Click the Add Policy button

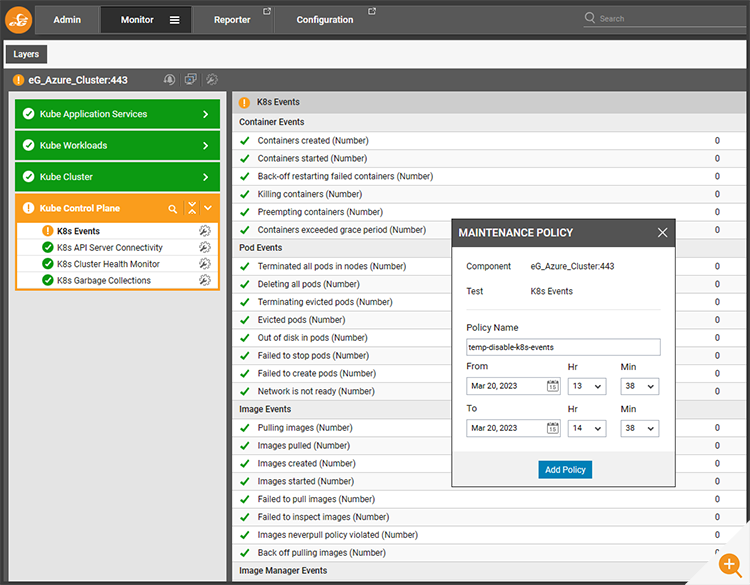(x=565, y=470)
